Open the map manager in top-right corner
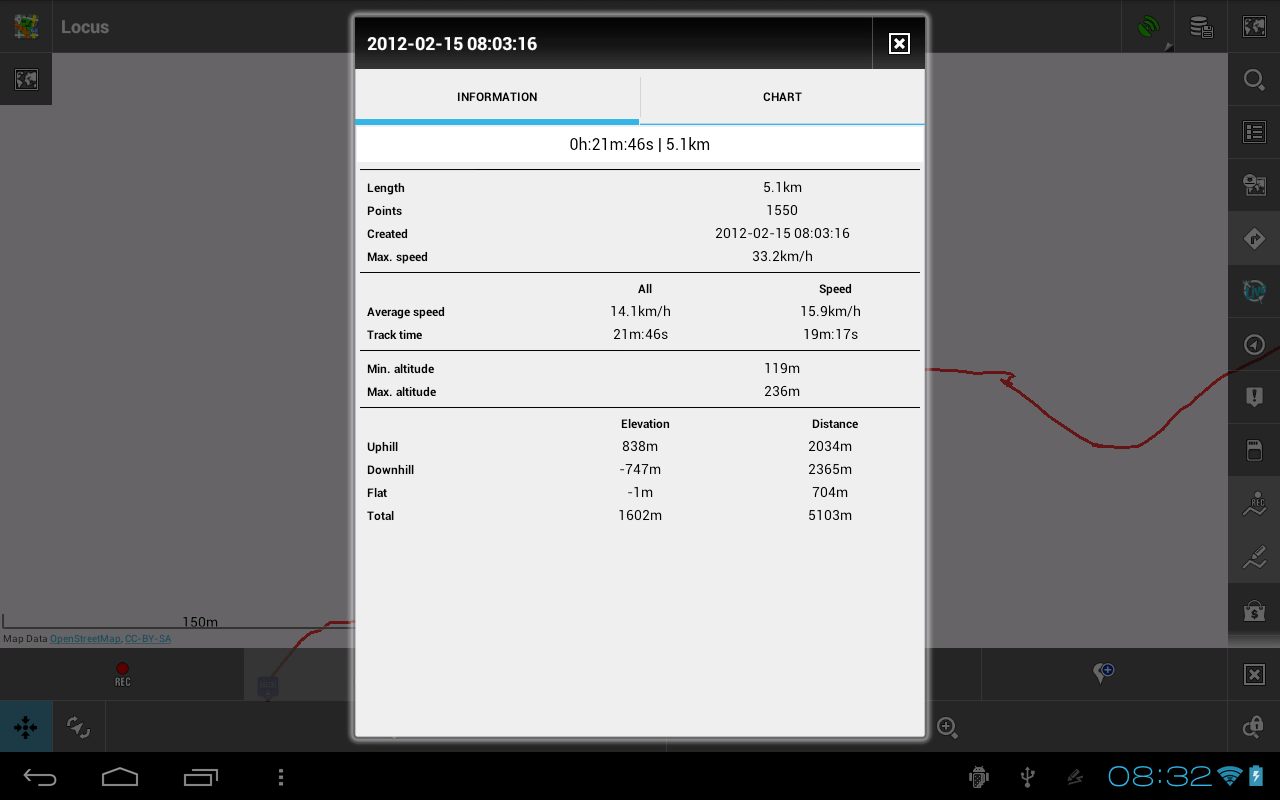Viewport: 1280px width, 800px height. (1254, 27)
